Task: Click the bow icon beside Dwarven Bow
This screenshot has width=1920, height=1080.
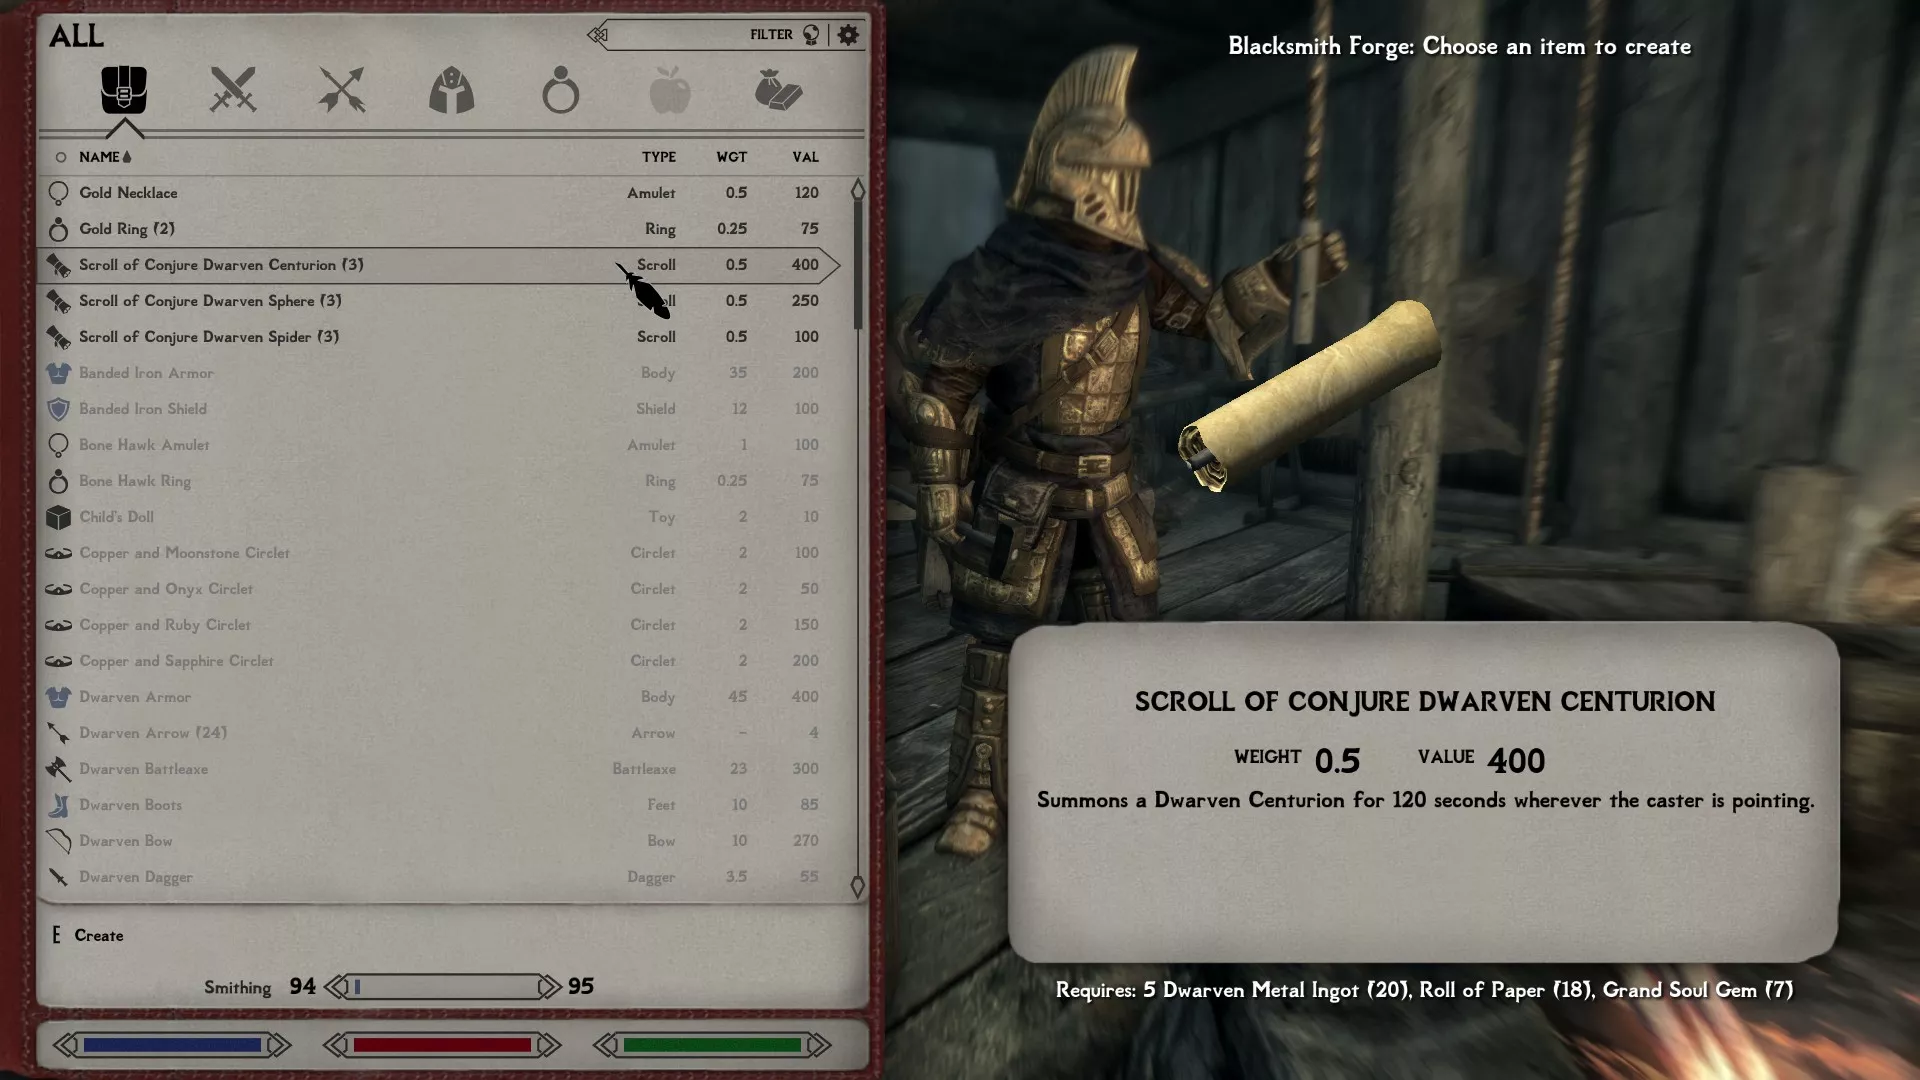Action: [58, 841]
